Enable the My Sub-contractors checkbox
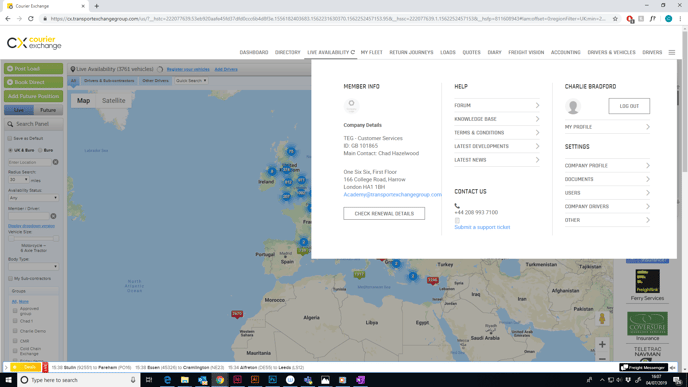The image size is (688, 387). pos(10,278)
